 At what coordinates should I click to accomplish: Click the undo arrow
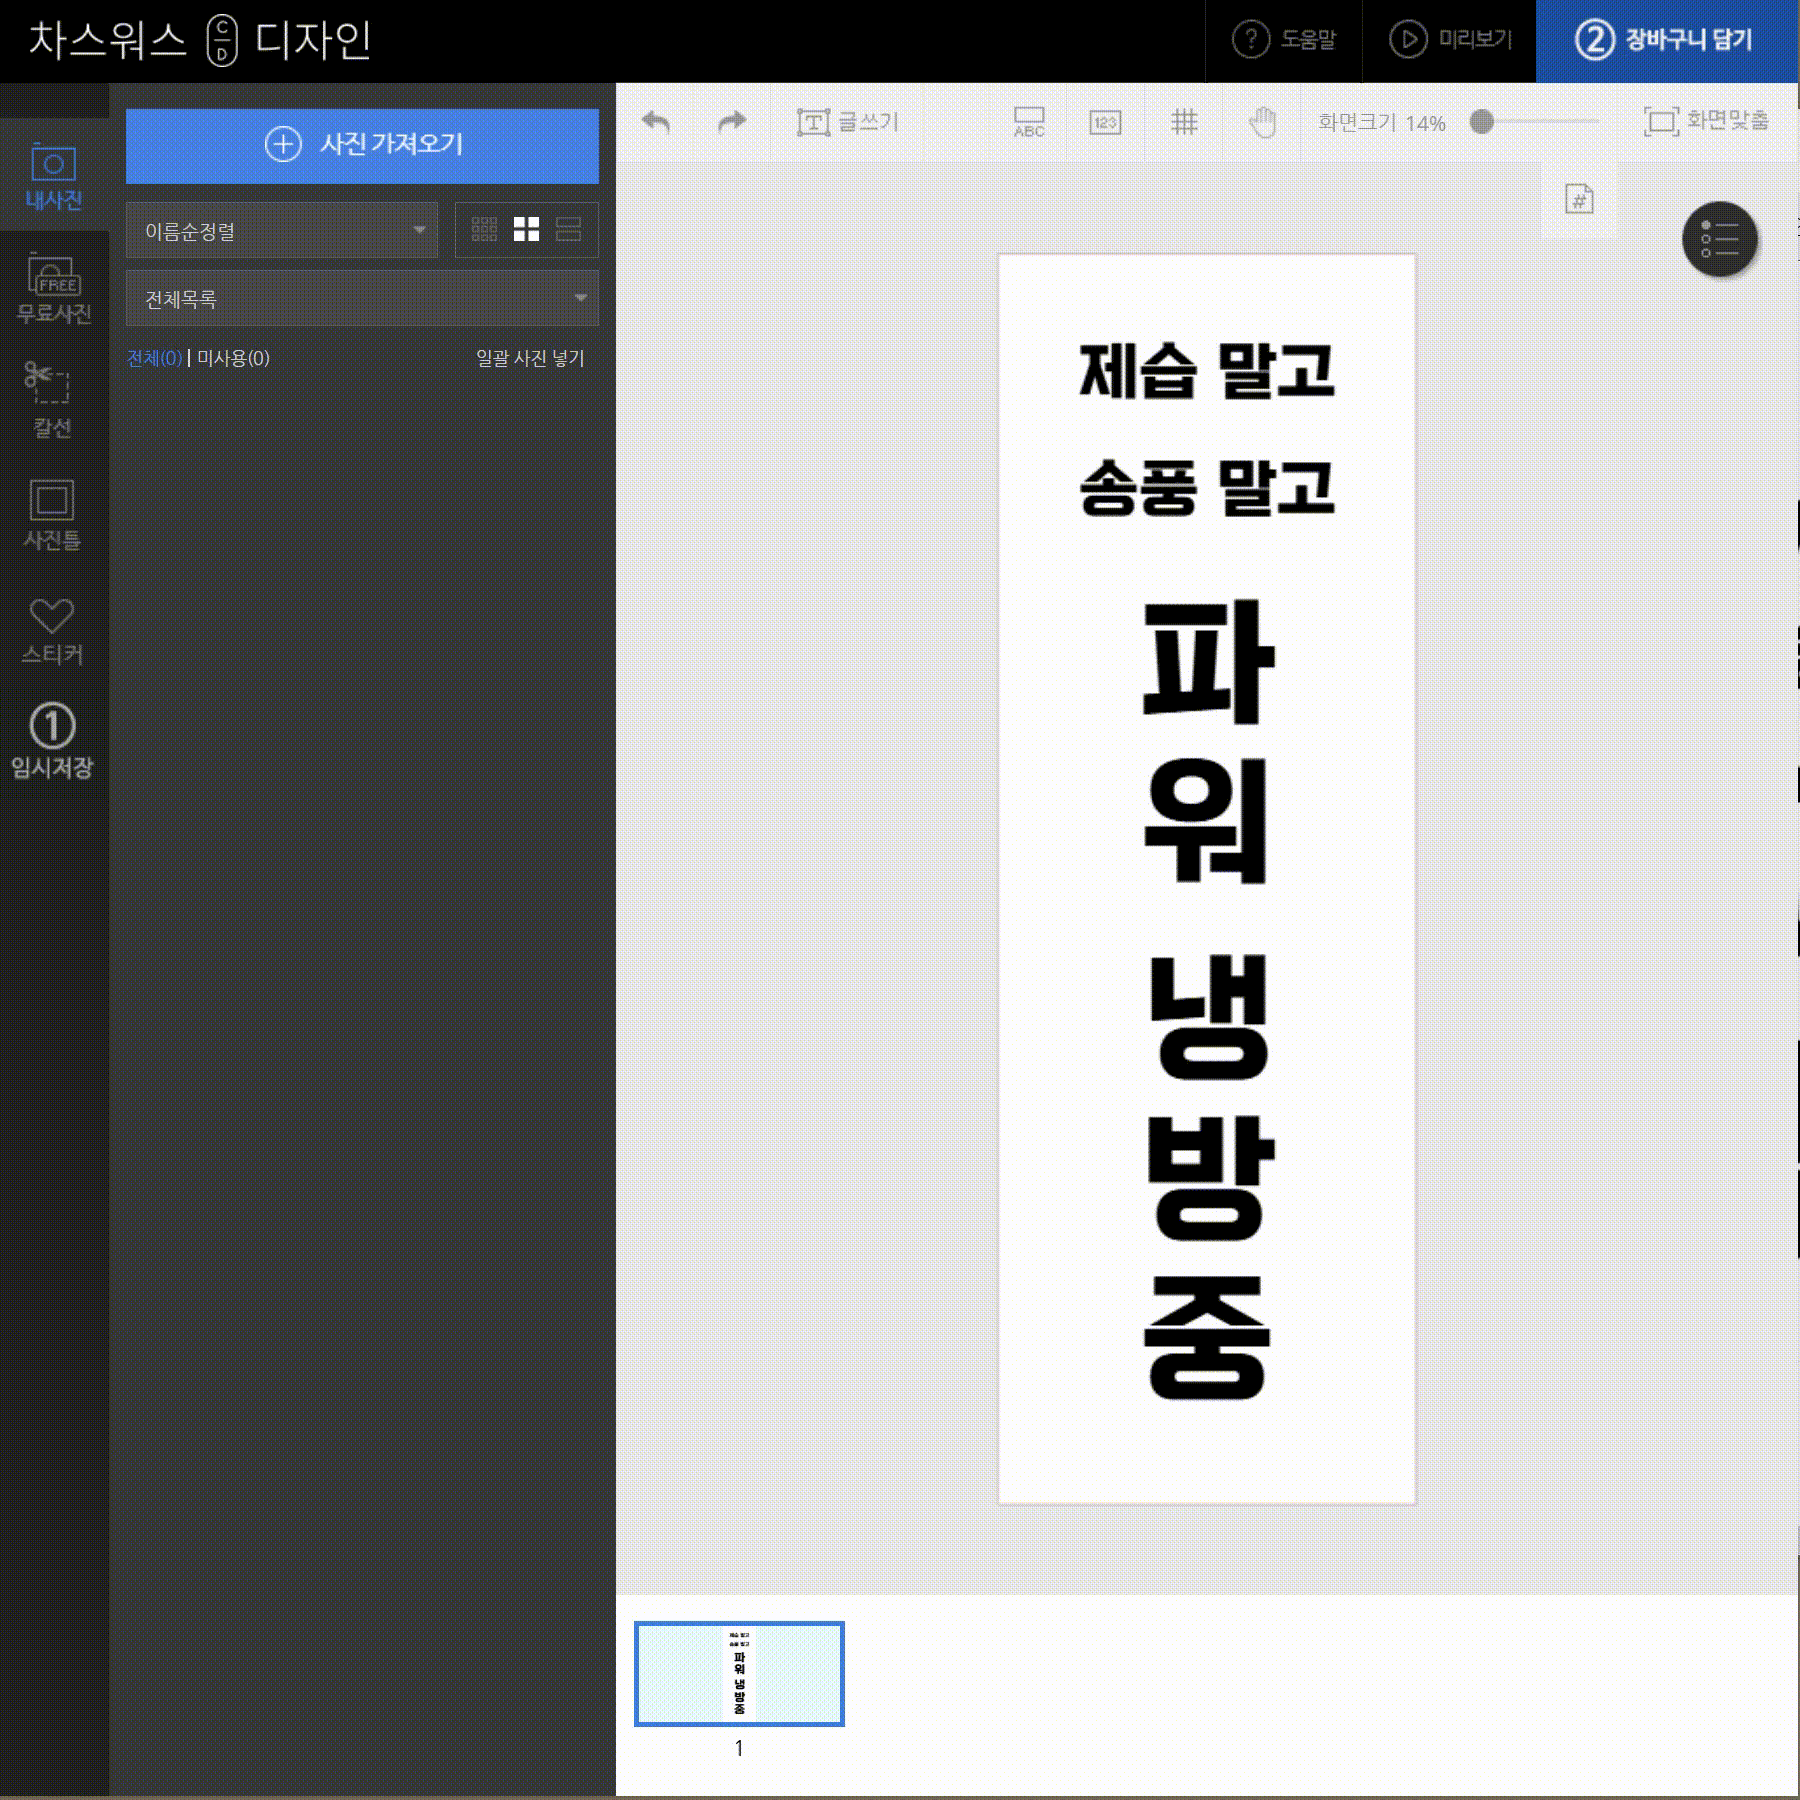(x=656, y=122)
